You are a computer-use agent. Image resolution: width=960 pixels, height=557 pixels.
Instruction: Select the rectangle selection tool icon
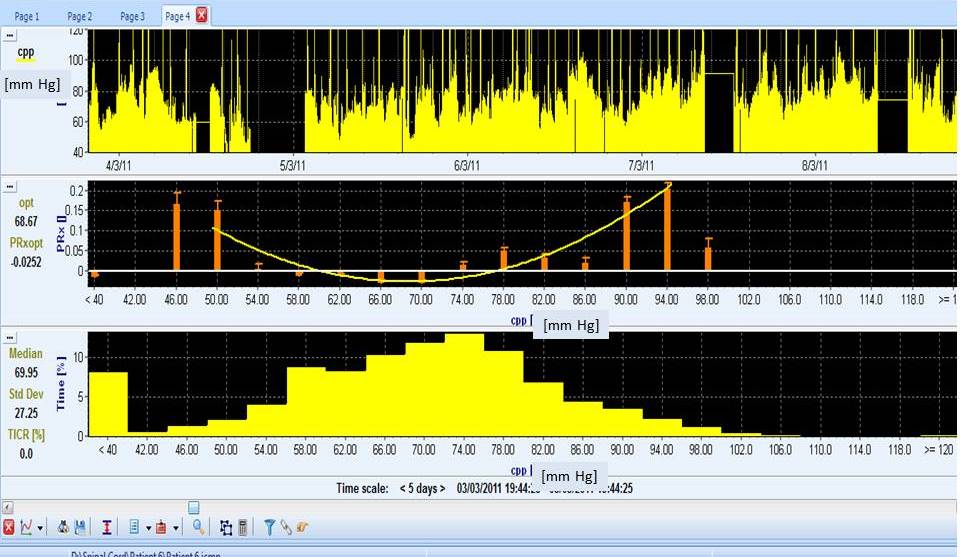tap(226, 527)
